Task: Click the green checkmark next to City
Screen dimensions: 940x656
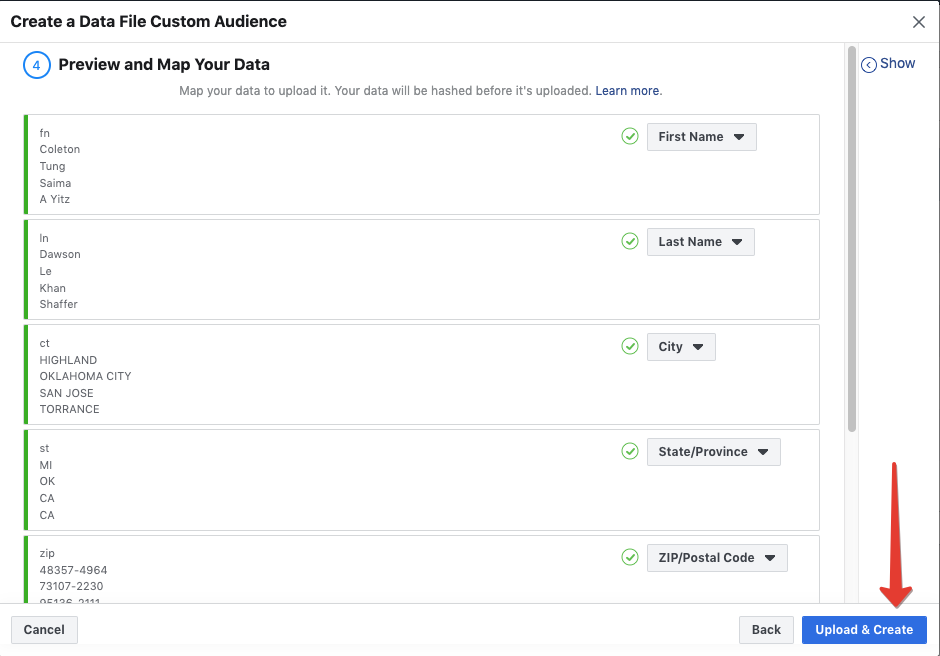Action: (629, 347)
